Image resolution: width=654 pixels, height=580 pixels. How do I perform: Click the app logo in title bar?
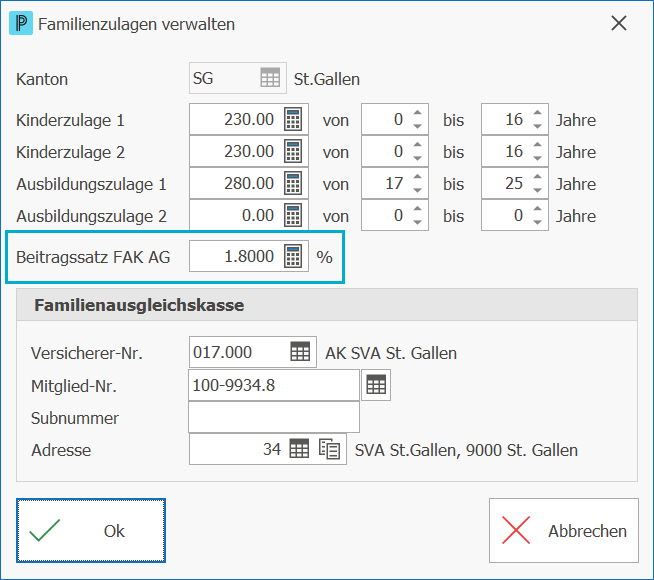click(x=21, y=24)
